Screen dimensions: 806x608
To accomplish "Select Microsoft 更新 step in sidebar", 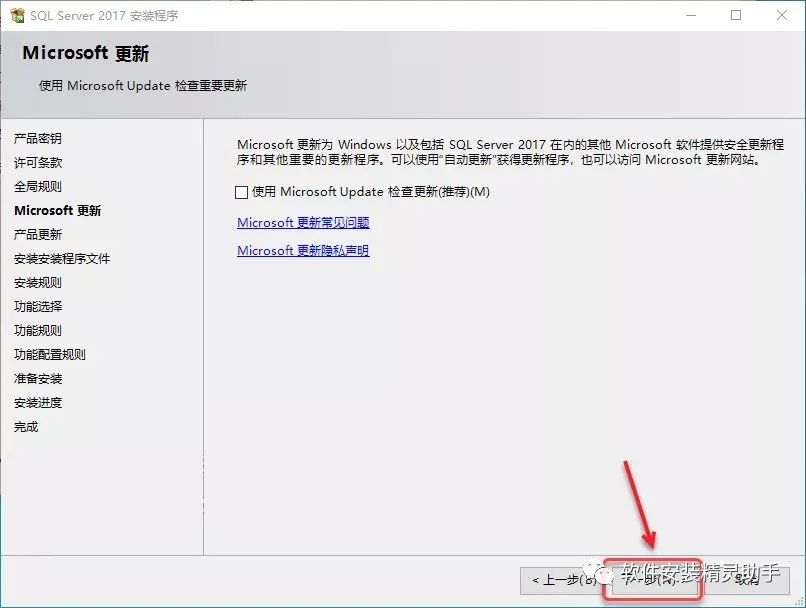I will point(58,210).
